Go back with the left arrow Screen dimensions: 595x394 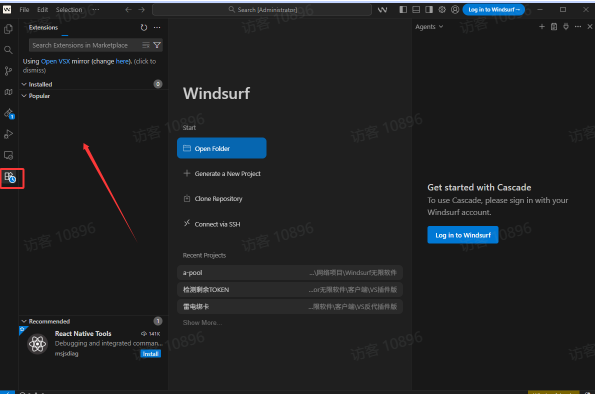[128, 9]
